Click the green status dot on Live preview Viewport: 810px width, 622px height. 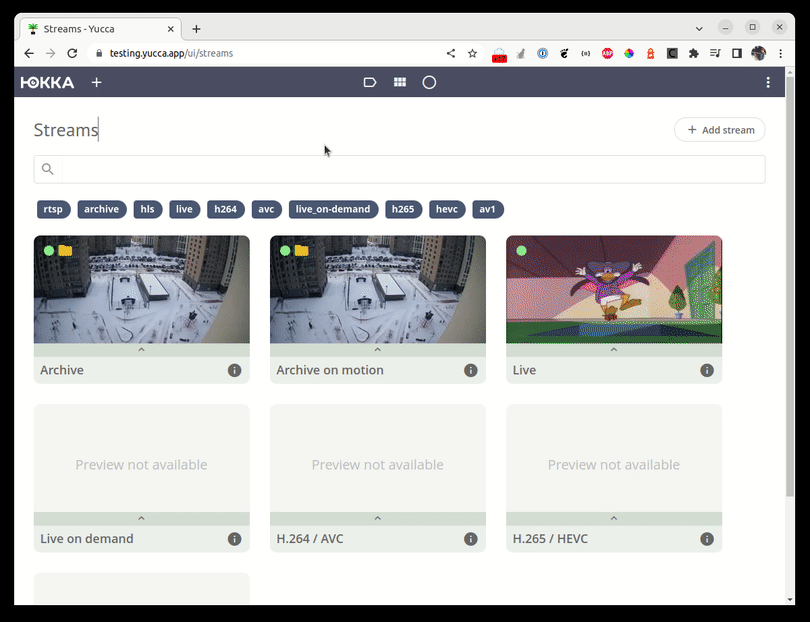[521, 251]
